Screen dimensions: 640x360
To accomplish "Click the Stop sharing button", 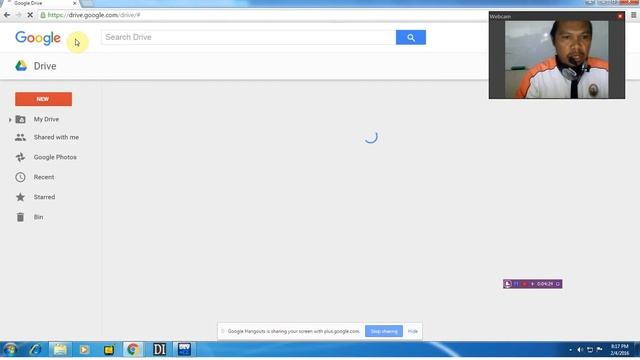I will (384, 331).
